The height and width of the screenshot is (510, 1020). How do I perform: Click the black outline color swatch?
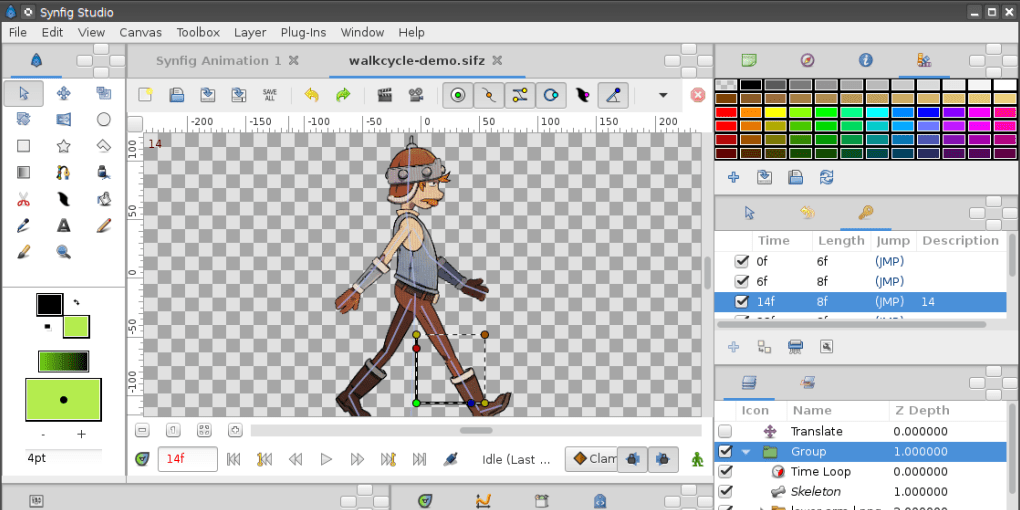pos(50,304)
